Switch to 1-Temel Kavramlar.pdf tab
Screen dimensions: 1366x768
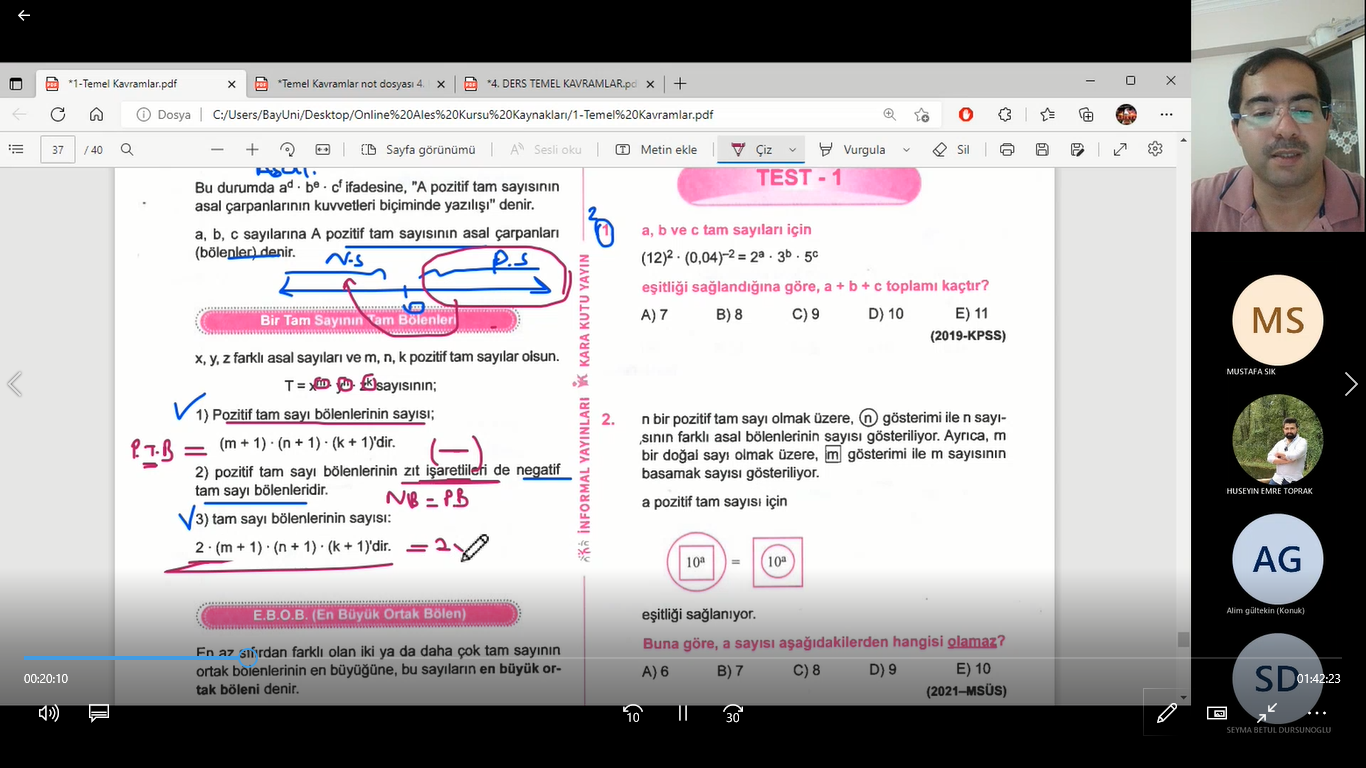coord(140,84)
